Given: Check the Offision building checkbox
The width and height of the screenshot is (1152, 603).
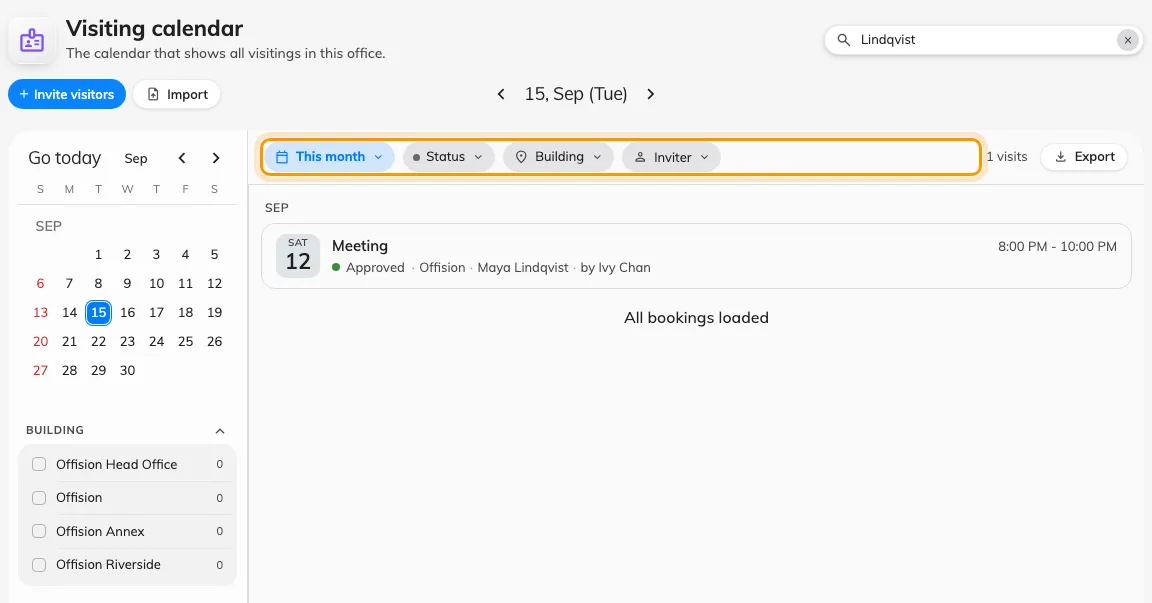Looking at the screenshot, I should pos(39,498).
